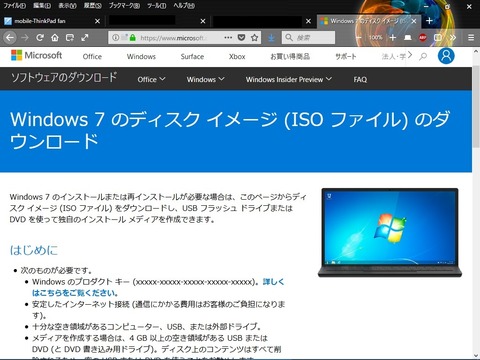
Task: Show more toolbar tools via double chevron
Action: tap(453, 38)
